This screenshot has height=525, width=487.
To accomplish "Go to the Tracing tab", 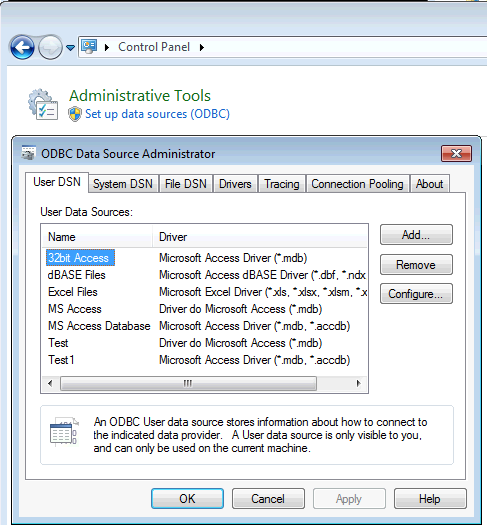I will coord(282,184).
